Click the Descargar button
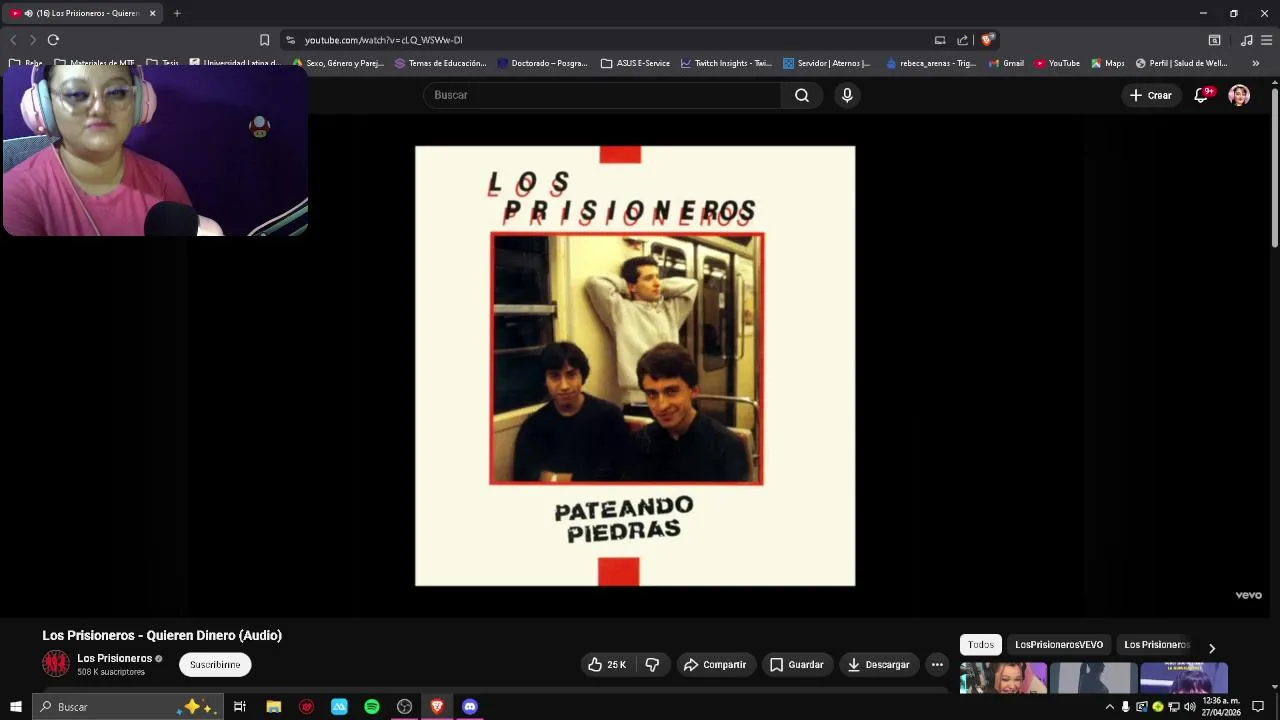This screenshot has width=1280, height=720. 878,664
